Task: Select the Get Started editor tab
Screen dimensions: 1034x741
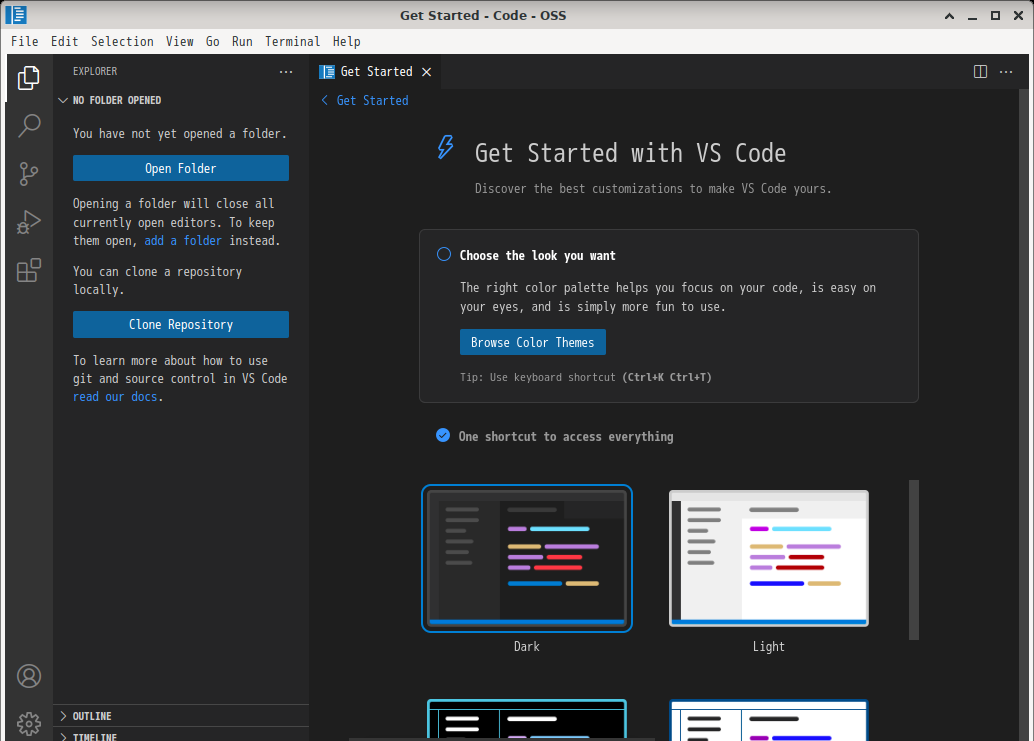Action: 375,72
